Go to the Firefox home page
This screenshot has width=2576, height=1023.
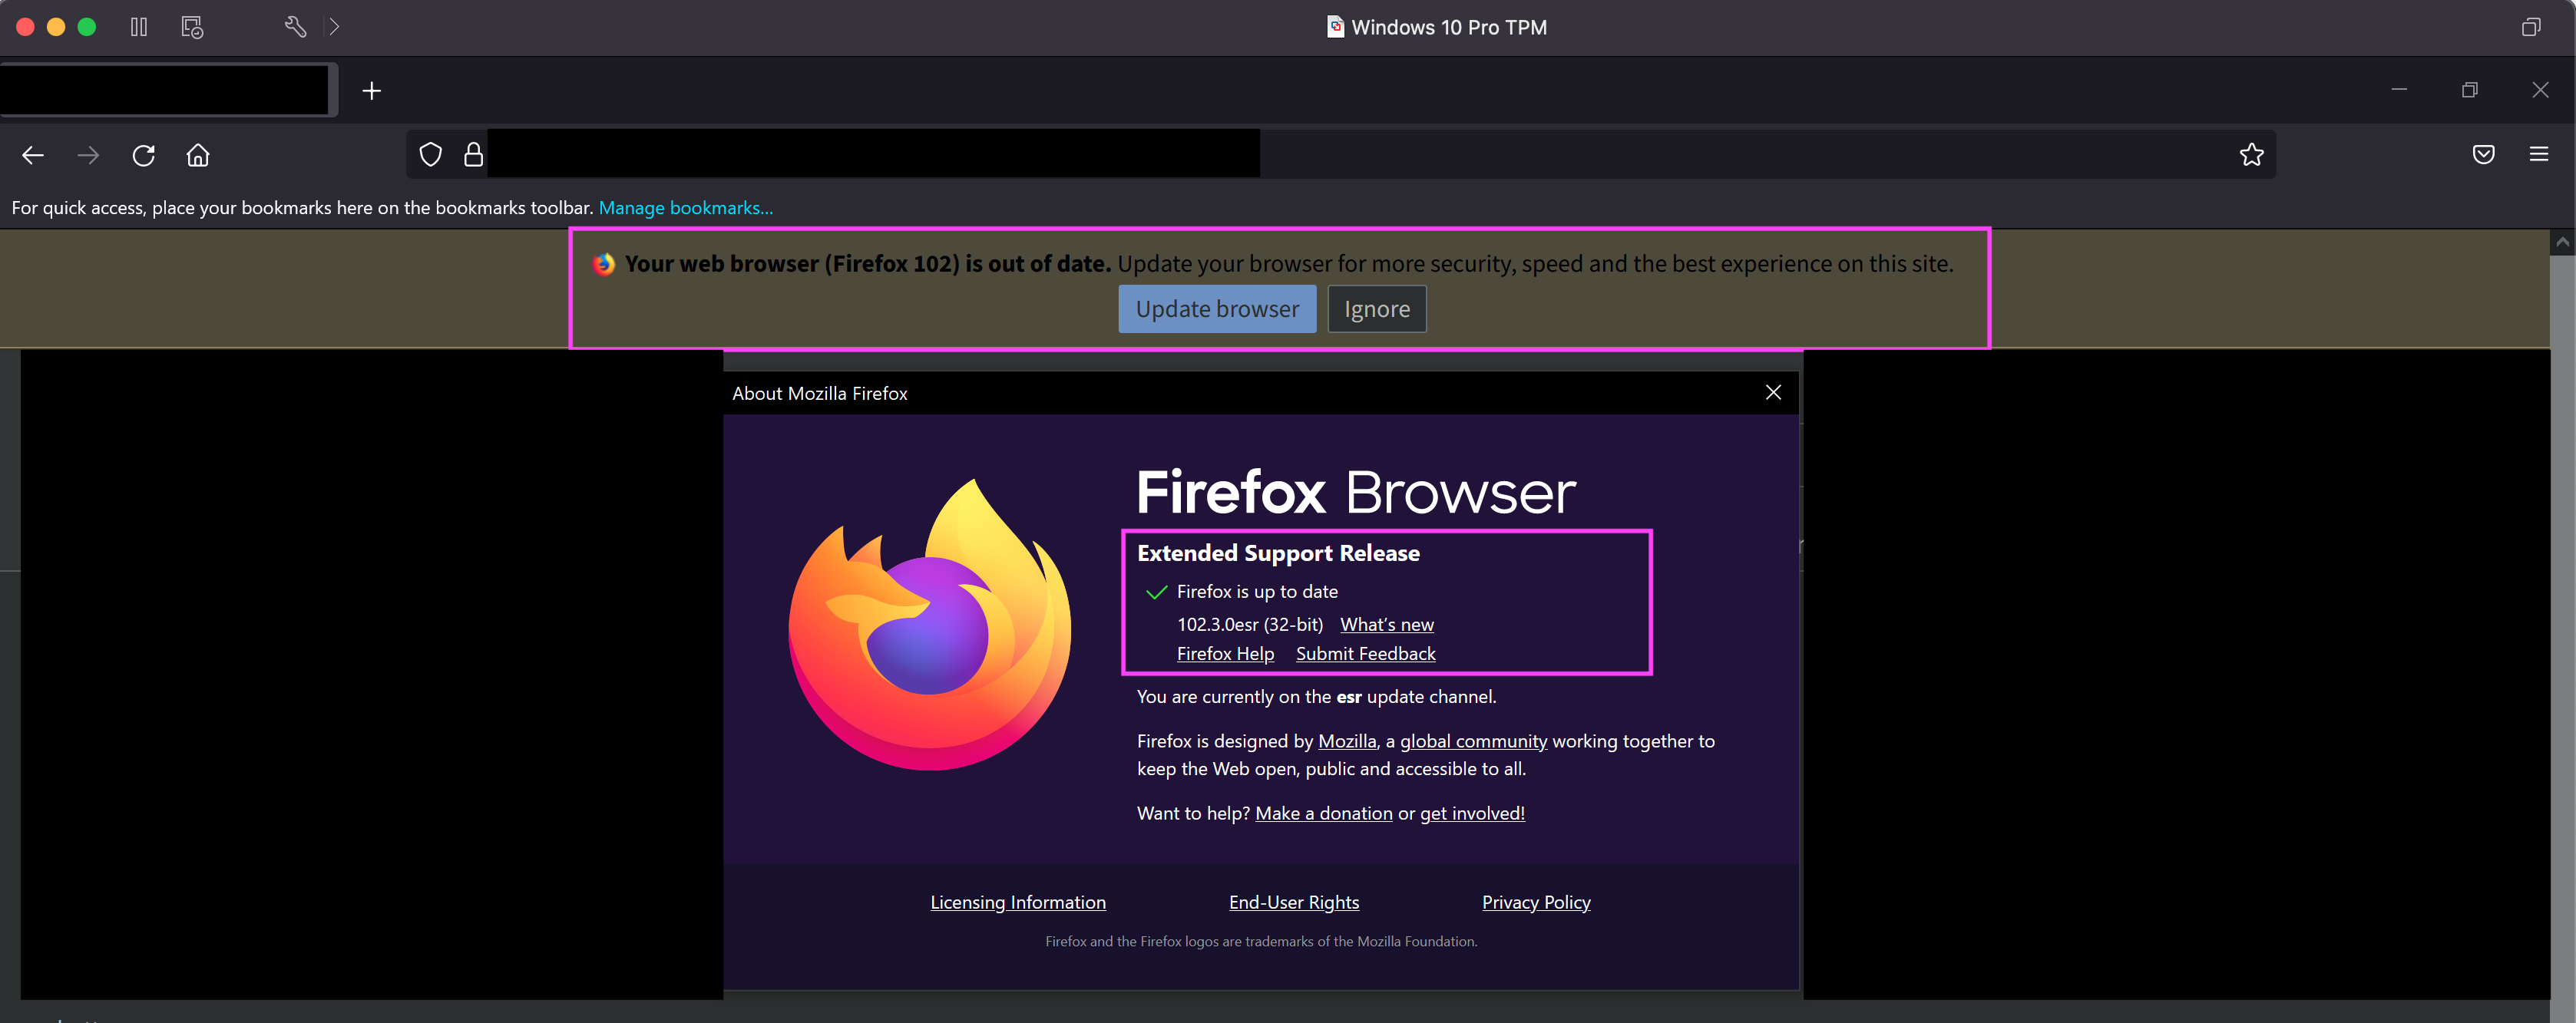[x=197, y=155]
